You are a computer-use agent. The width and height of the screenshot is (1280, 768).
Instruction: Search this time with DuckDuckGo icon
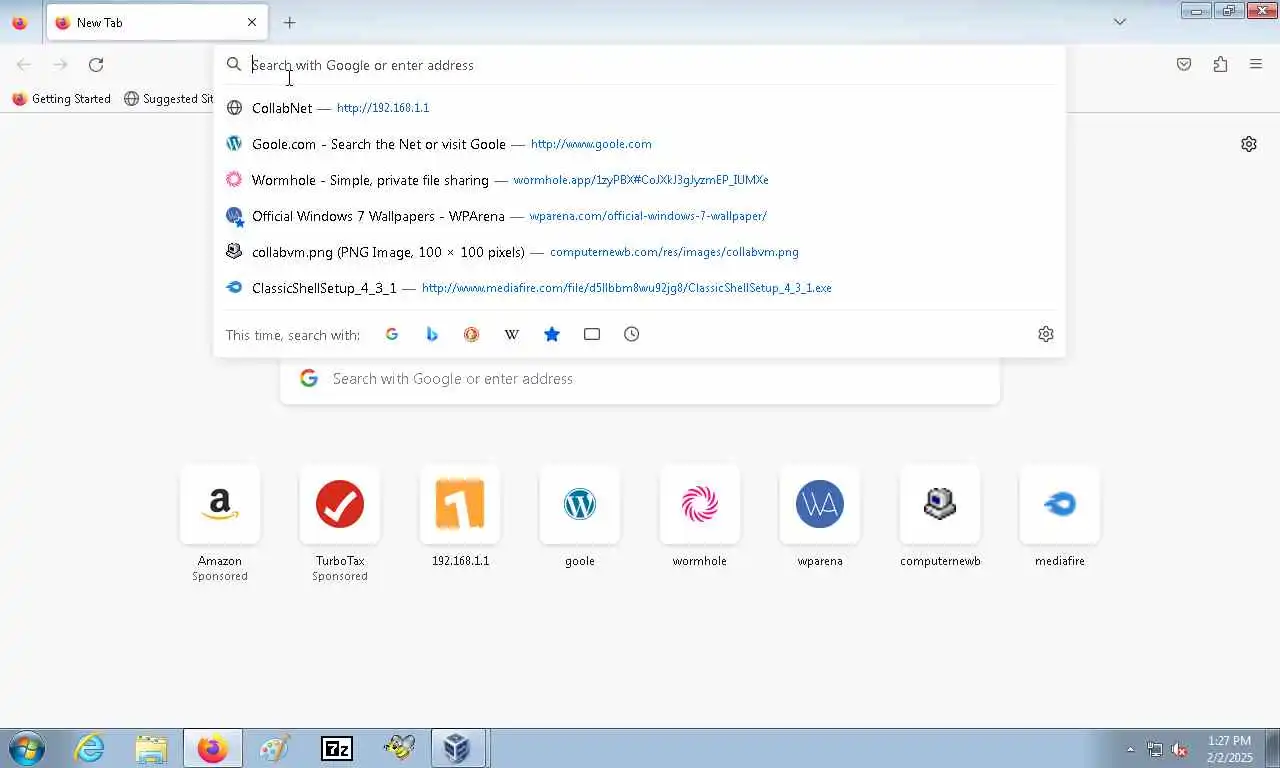coord(471,334)
